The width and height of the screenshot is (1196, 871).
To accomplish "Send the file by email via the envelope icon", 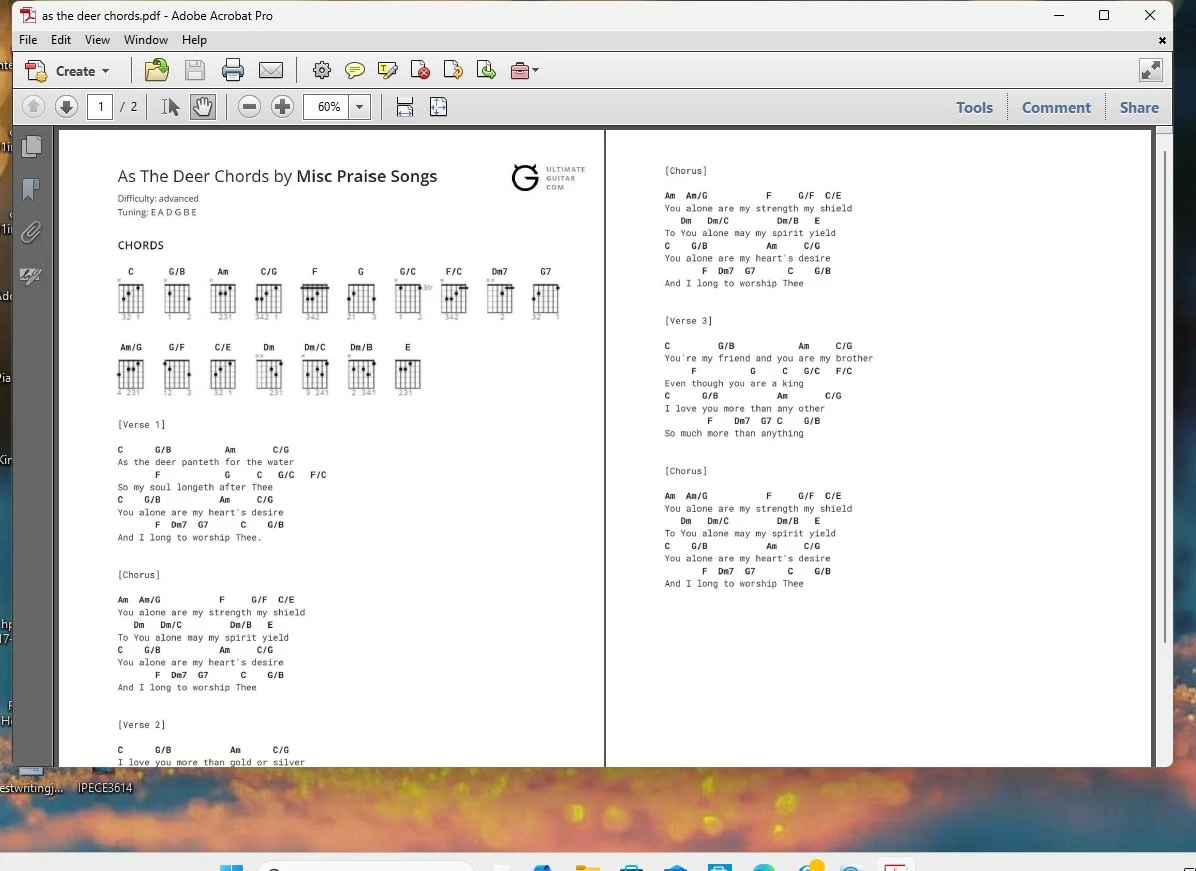I will [x=271, y=70].
